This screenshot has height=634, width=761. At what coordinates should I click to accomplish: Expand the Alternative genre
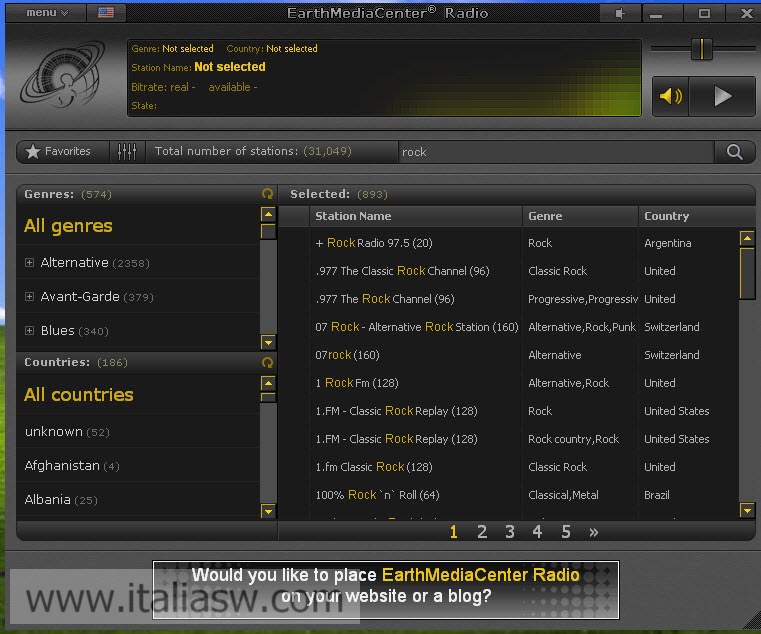[30, 263]
